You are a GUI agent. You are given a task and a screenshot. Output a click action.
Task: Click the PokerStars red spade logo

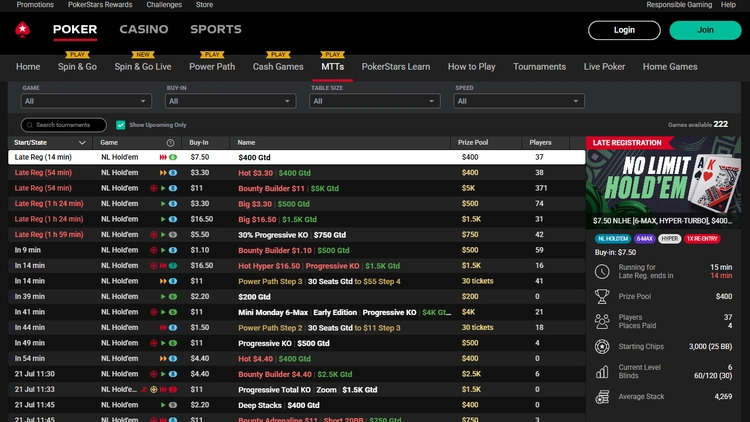22,30
